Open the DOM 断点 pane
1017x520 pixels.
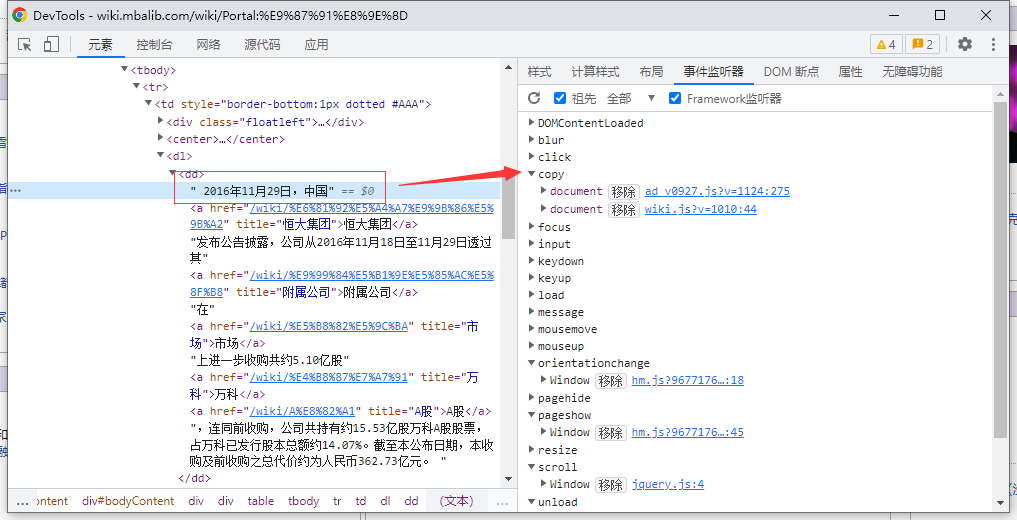point(791,72)
